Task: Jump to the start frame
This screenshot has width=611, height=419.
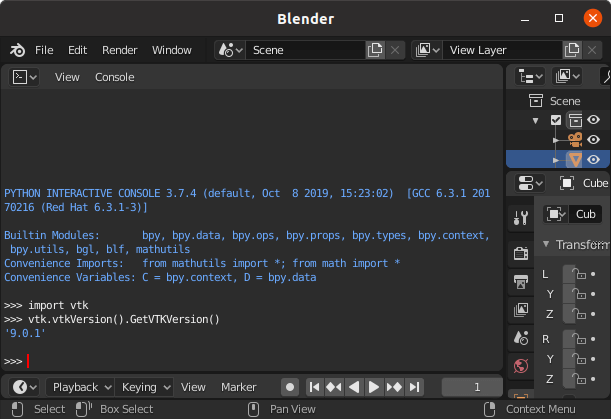Action: point(314,387)
